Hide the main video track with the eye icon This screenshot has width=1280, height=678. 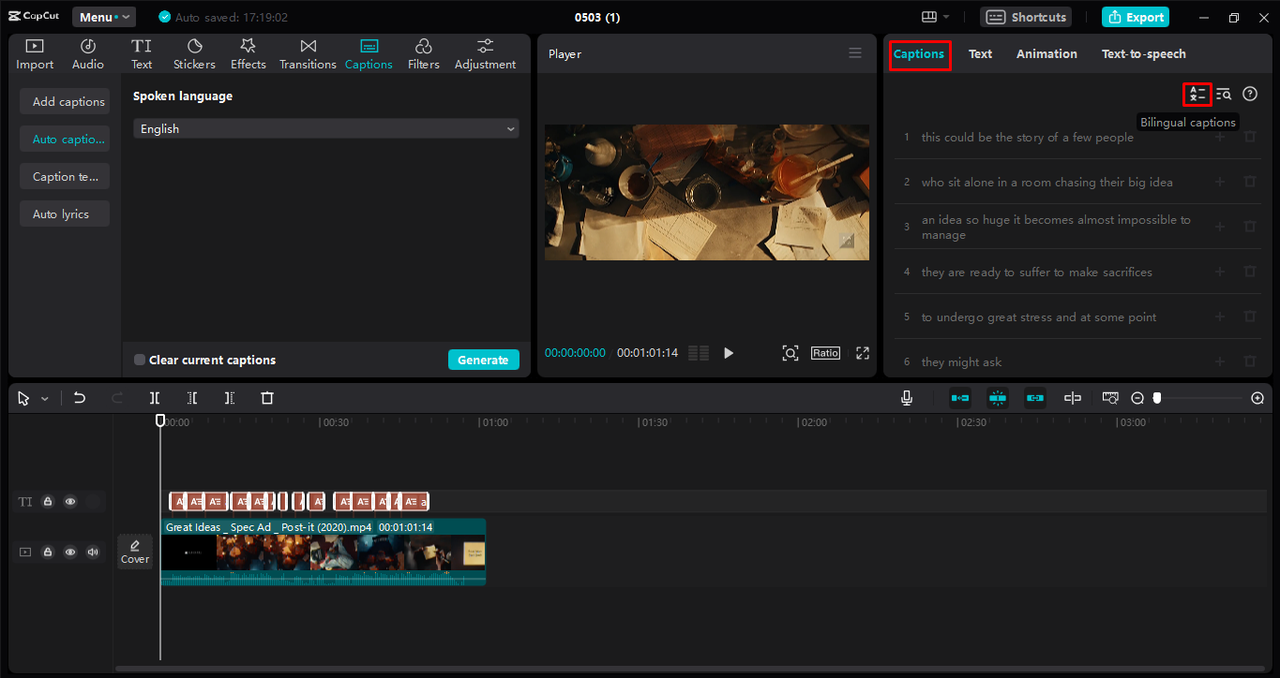(x=70, y=552)
